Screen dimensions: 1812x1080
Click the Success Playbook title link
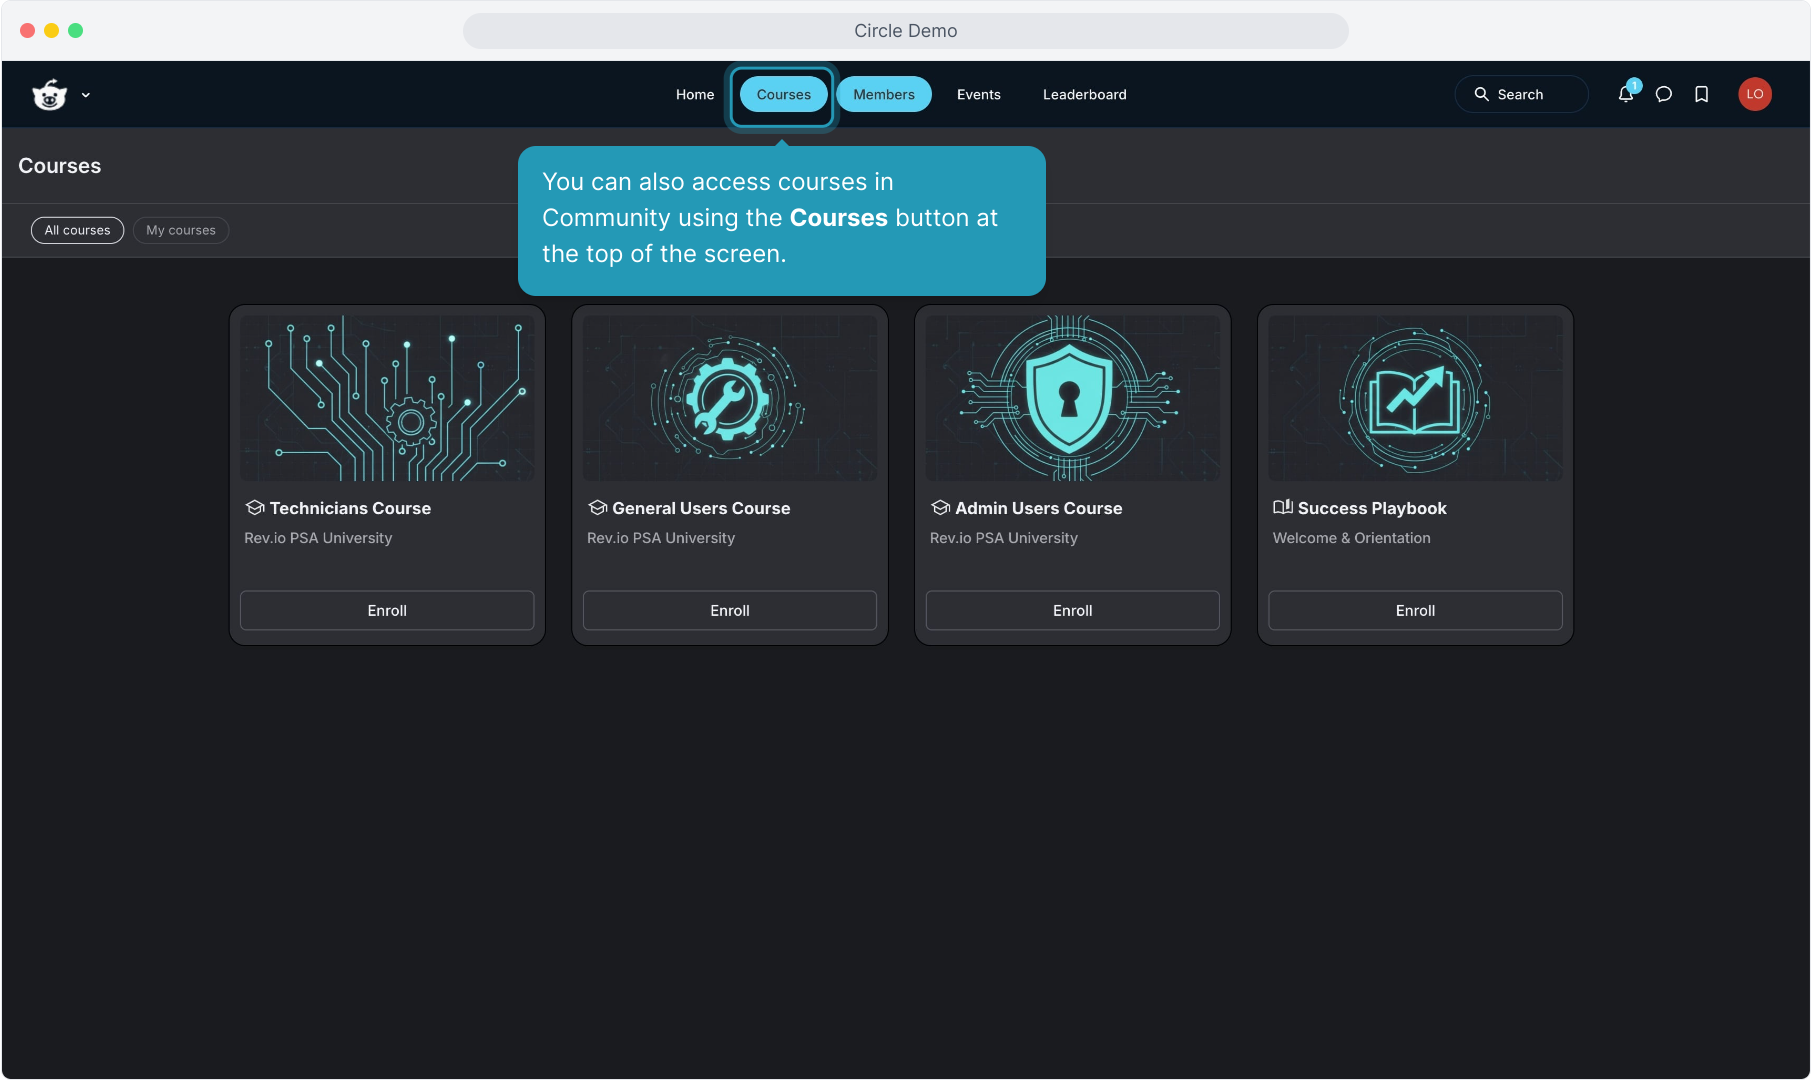tap(1371, 508)
